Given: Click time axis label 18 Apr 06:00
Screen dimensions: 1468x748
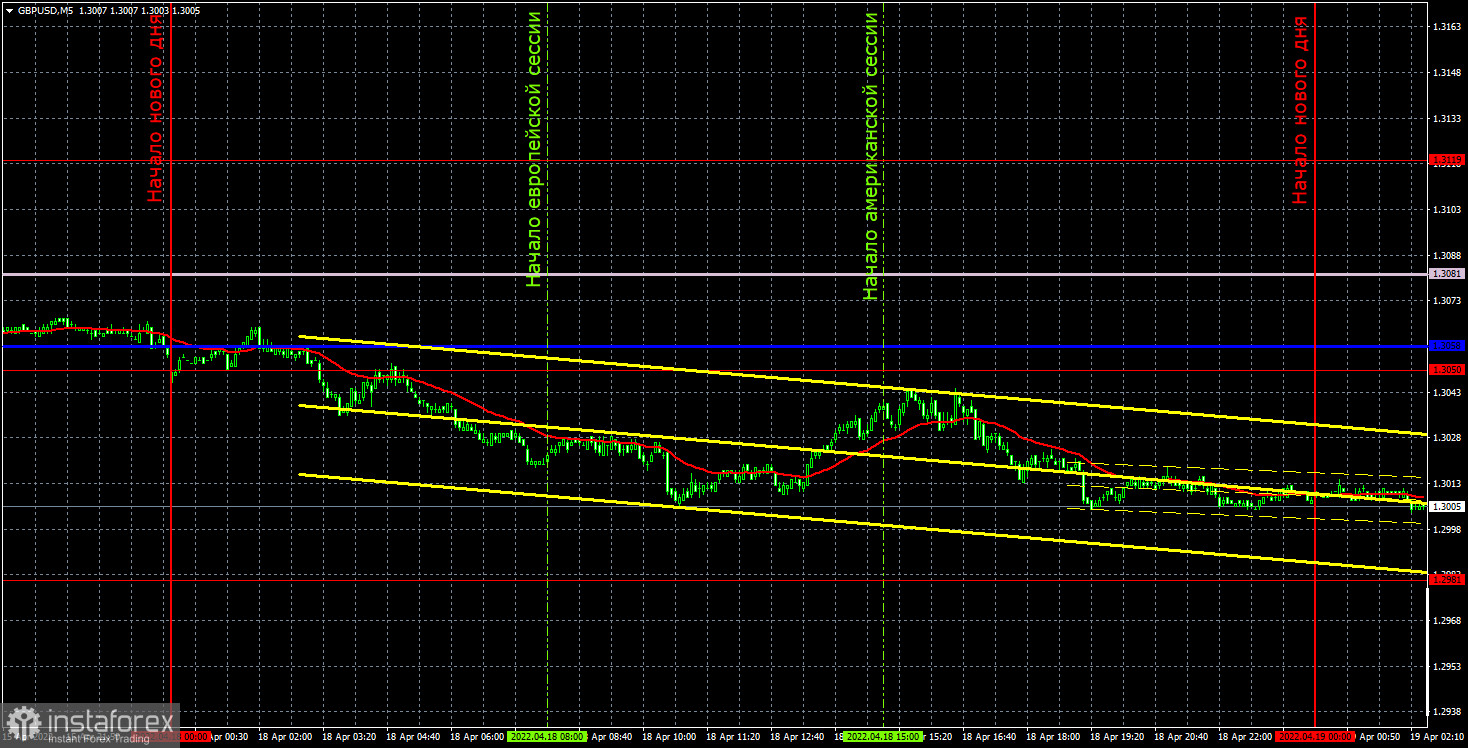Looking at the screenshot, I should (x=476, y=736).
